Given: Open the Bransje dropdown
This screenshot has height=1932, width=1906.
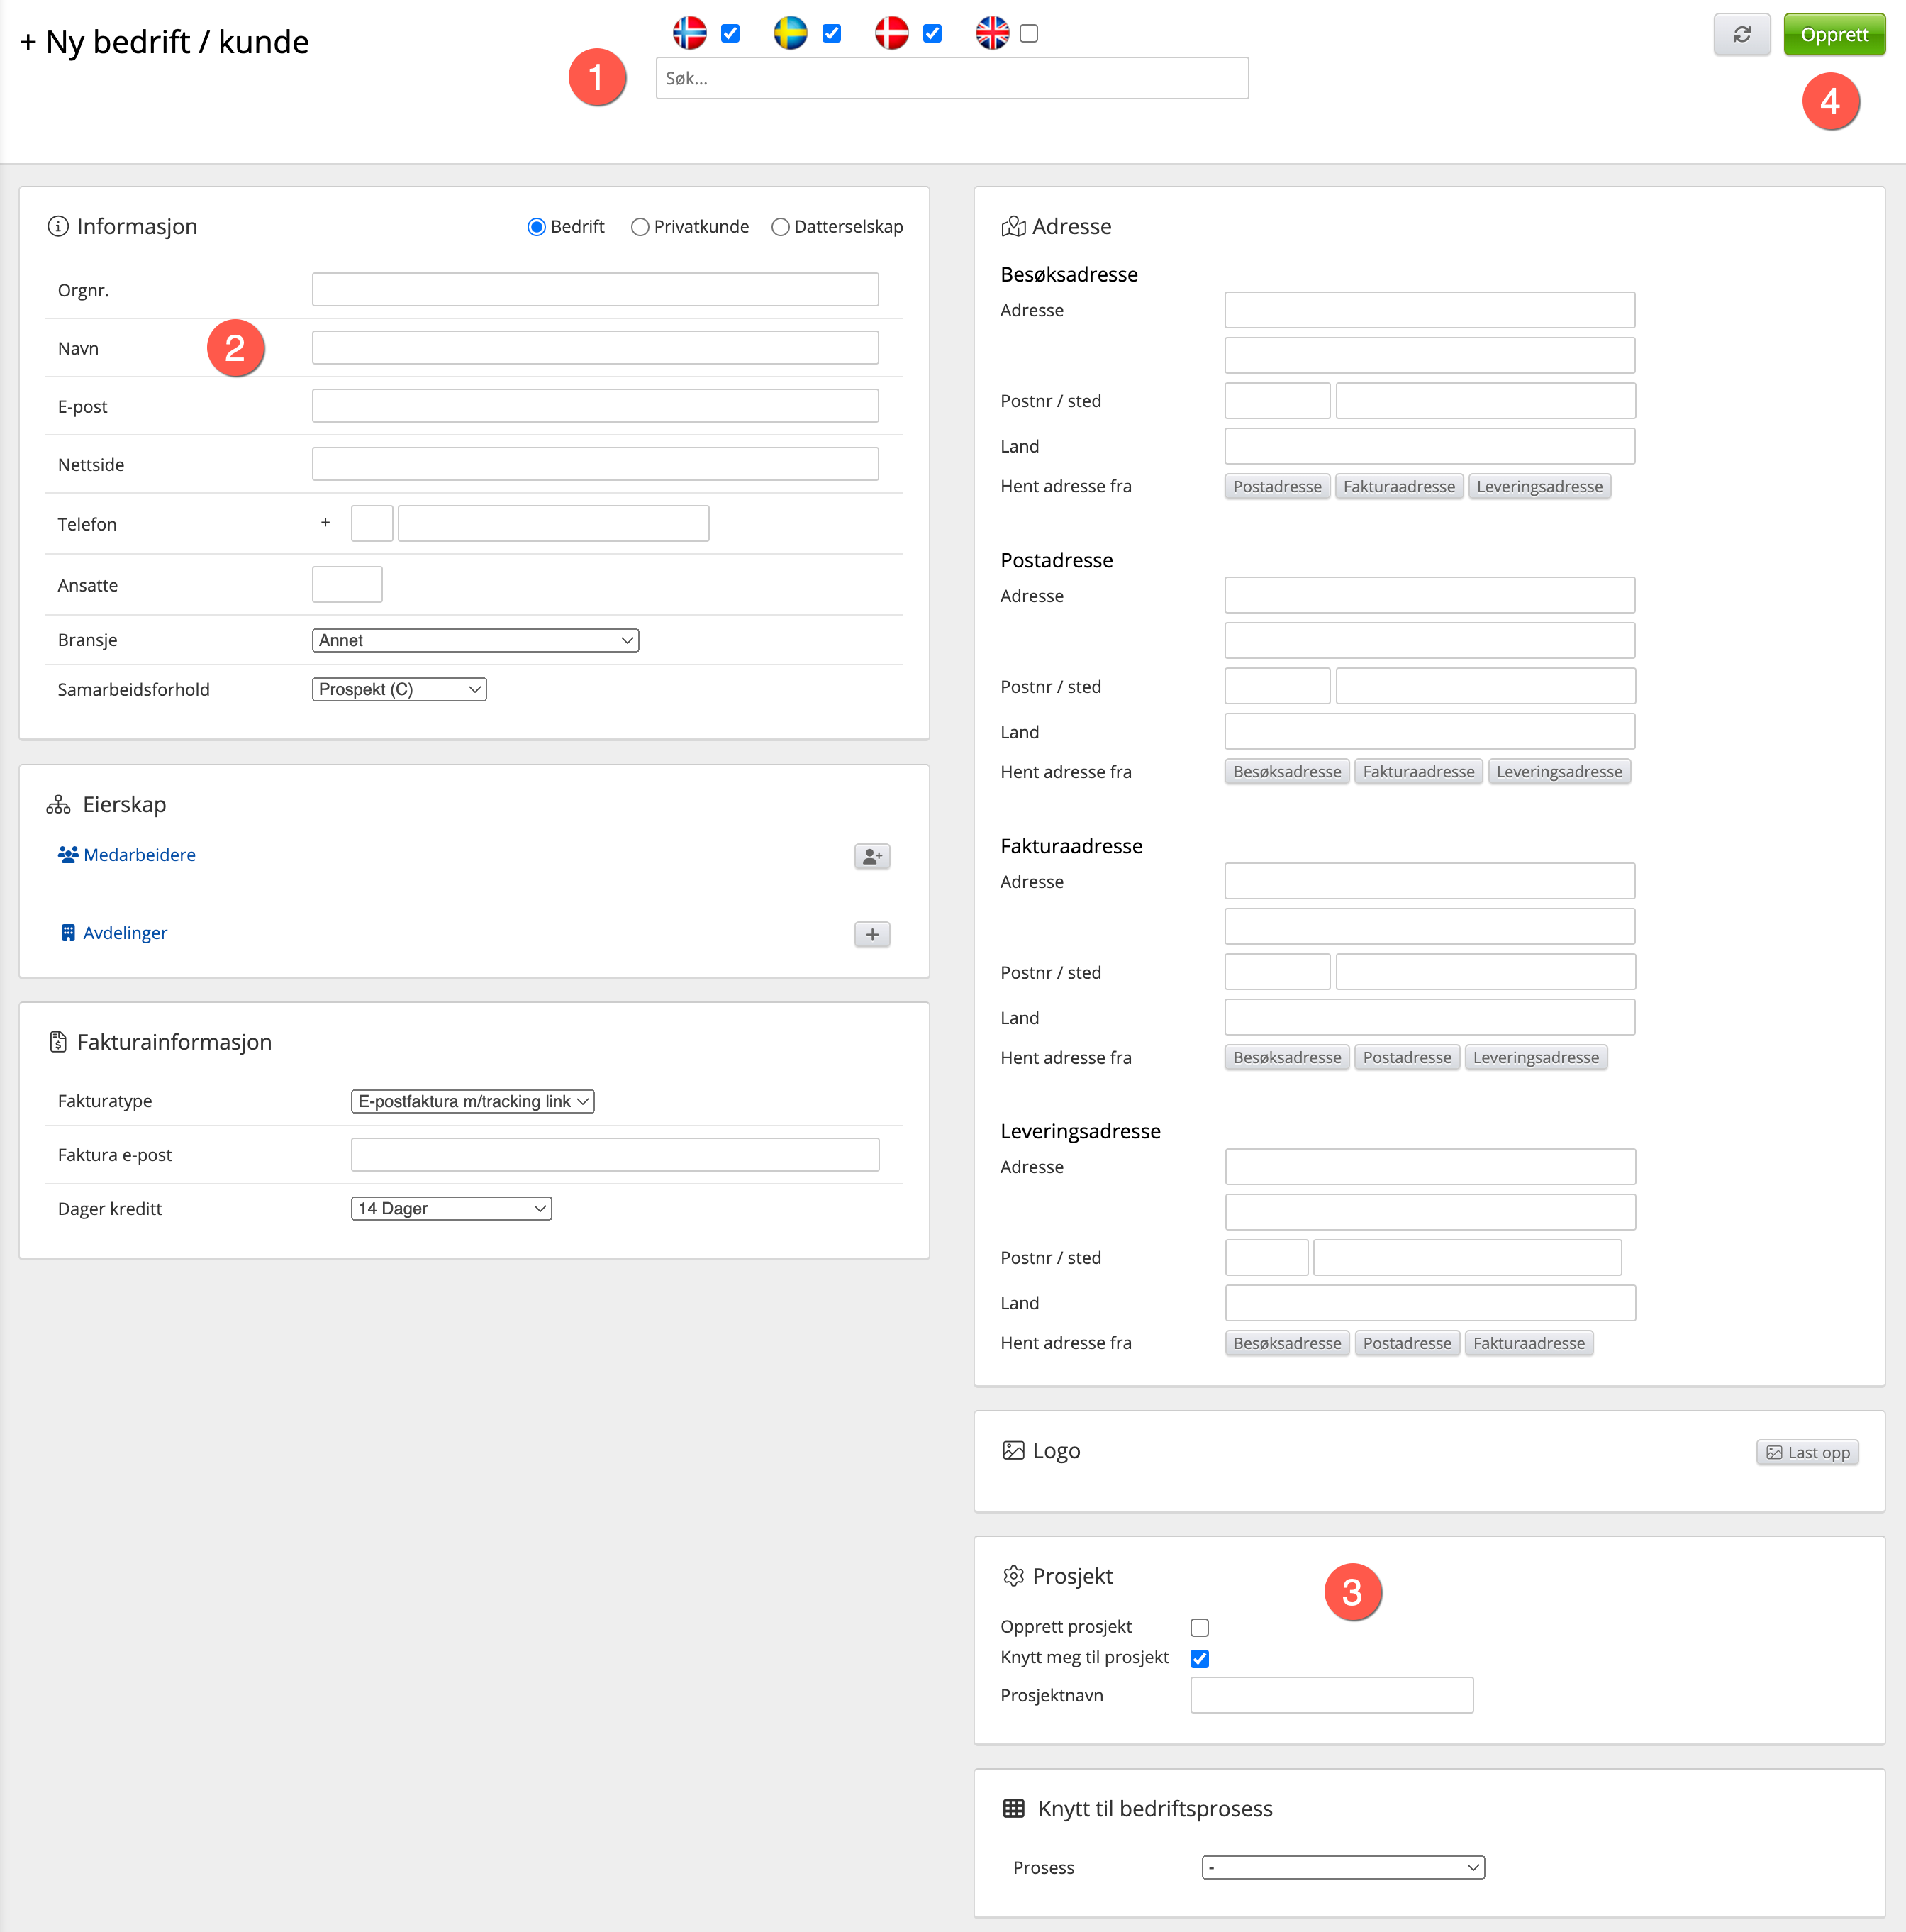Looking at the screenshot, I should tap(475, 640).
